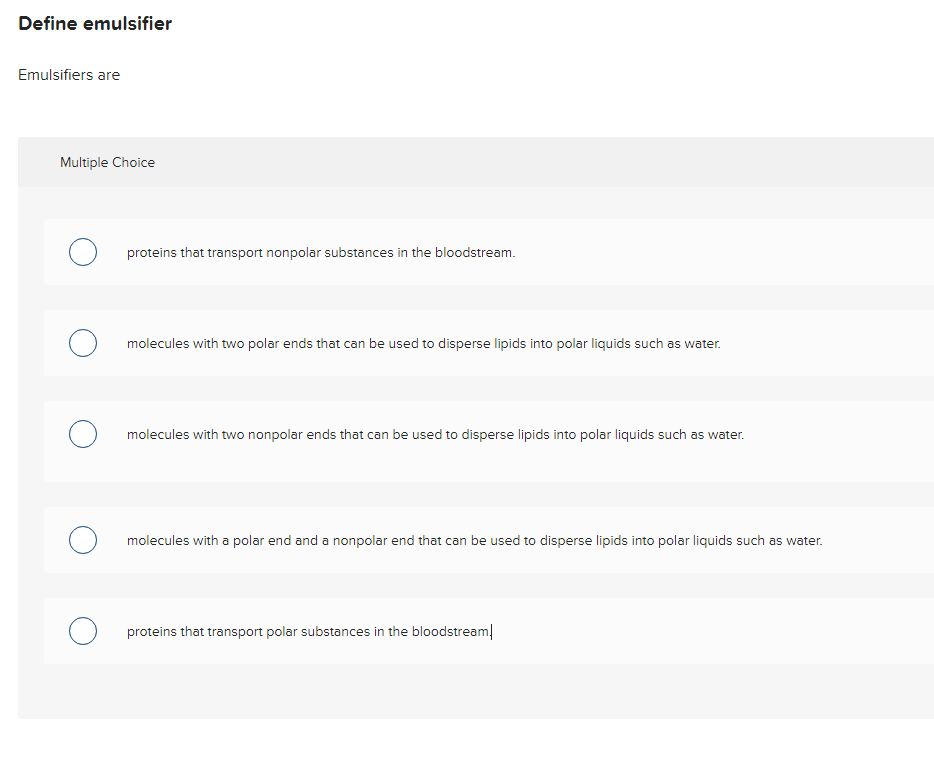Select the radio button for the proteins transporting nonpolar substances option
The image size is (934, 783).
pos(83,252)
